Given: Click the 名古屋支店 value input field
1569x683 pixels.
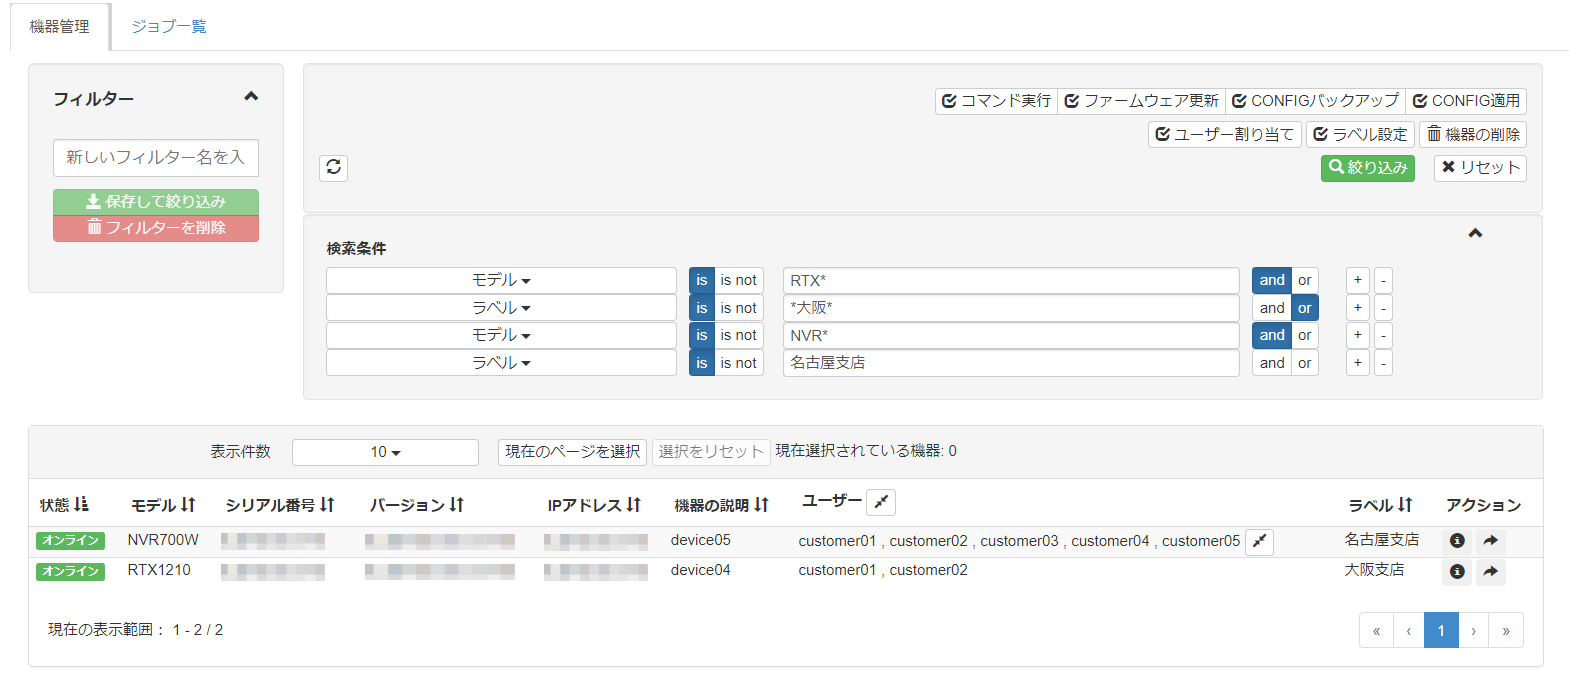Looking at the screenshot, I should click(1011, 363).
